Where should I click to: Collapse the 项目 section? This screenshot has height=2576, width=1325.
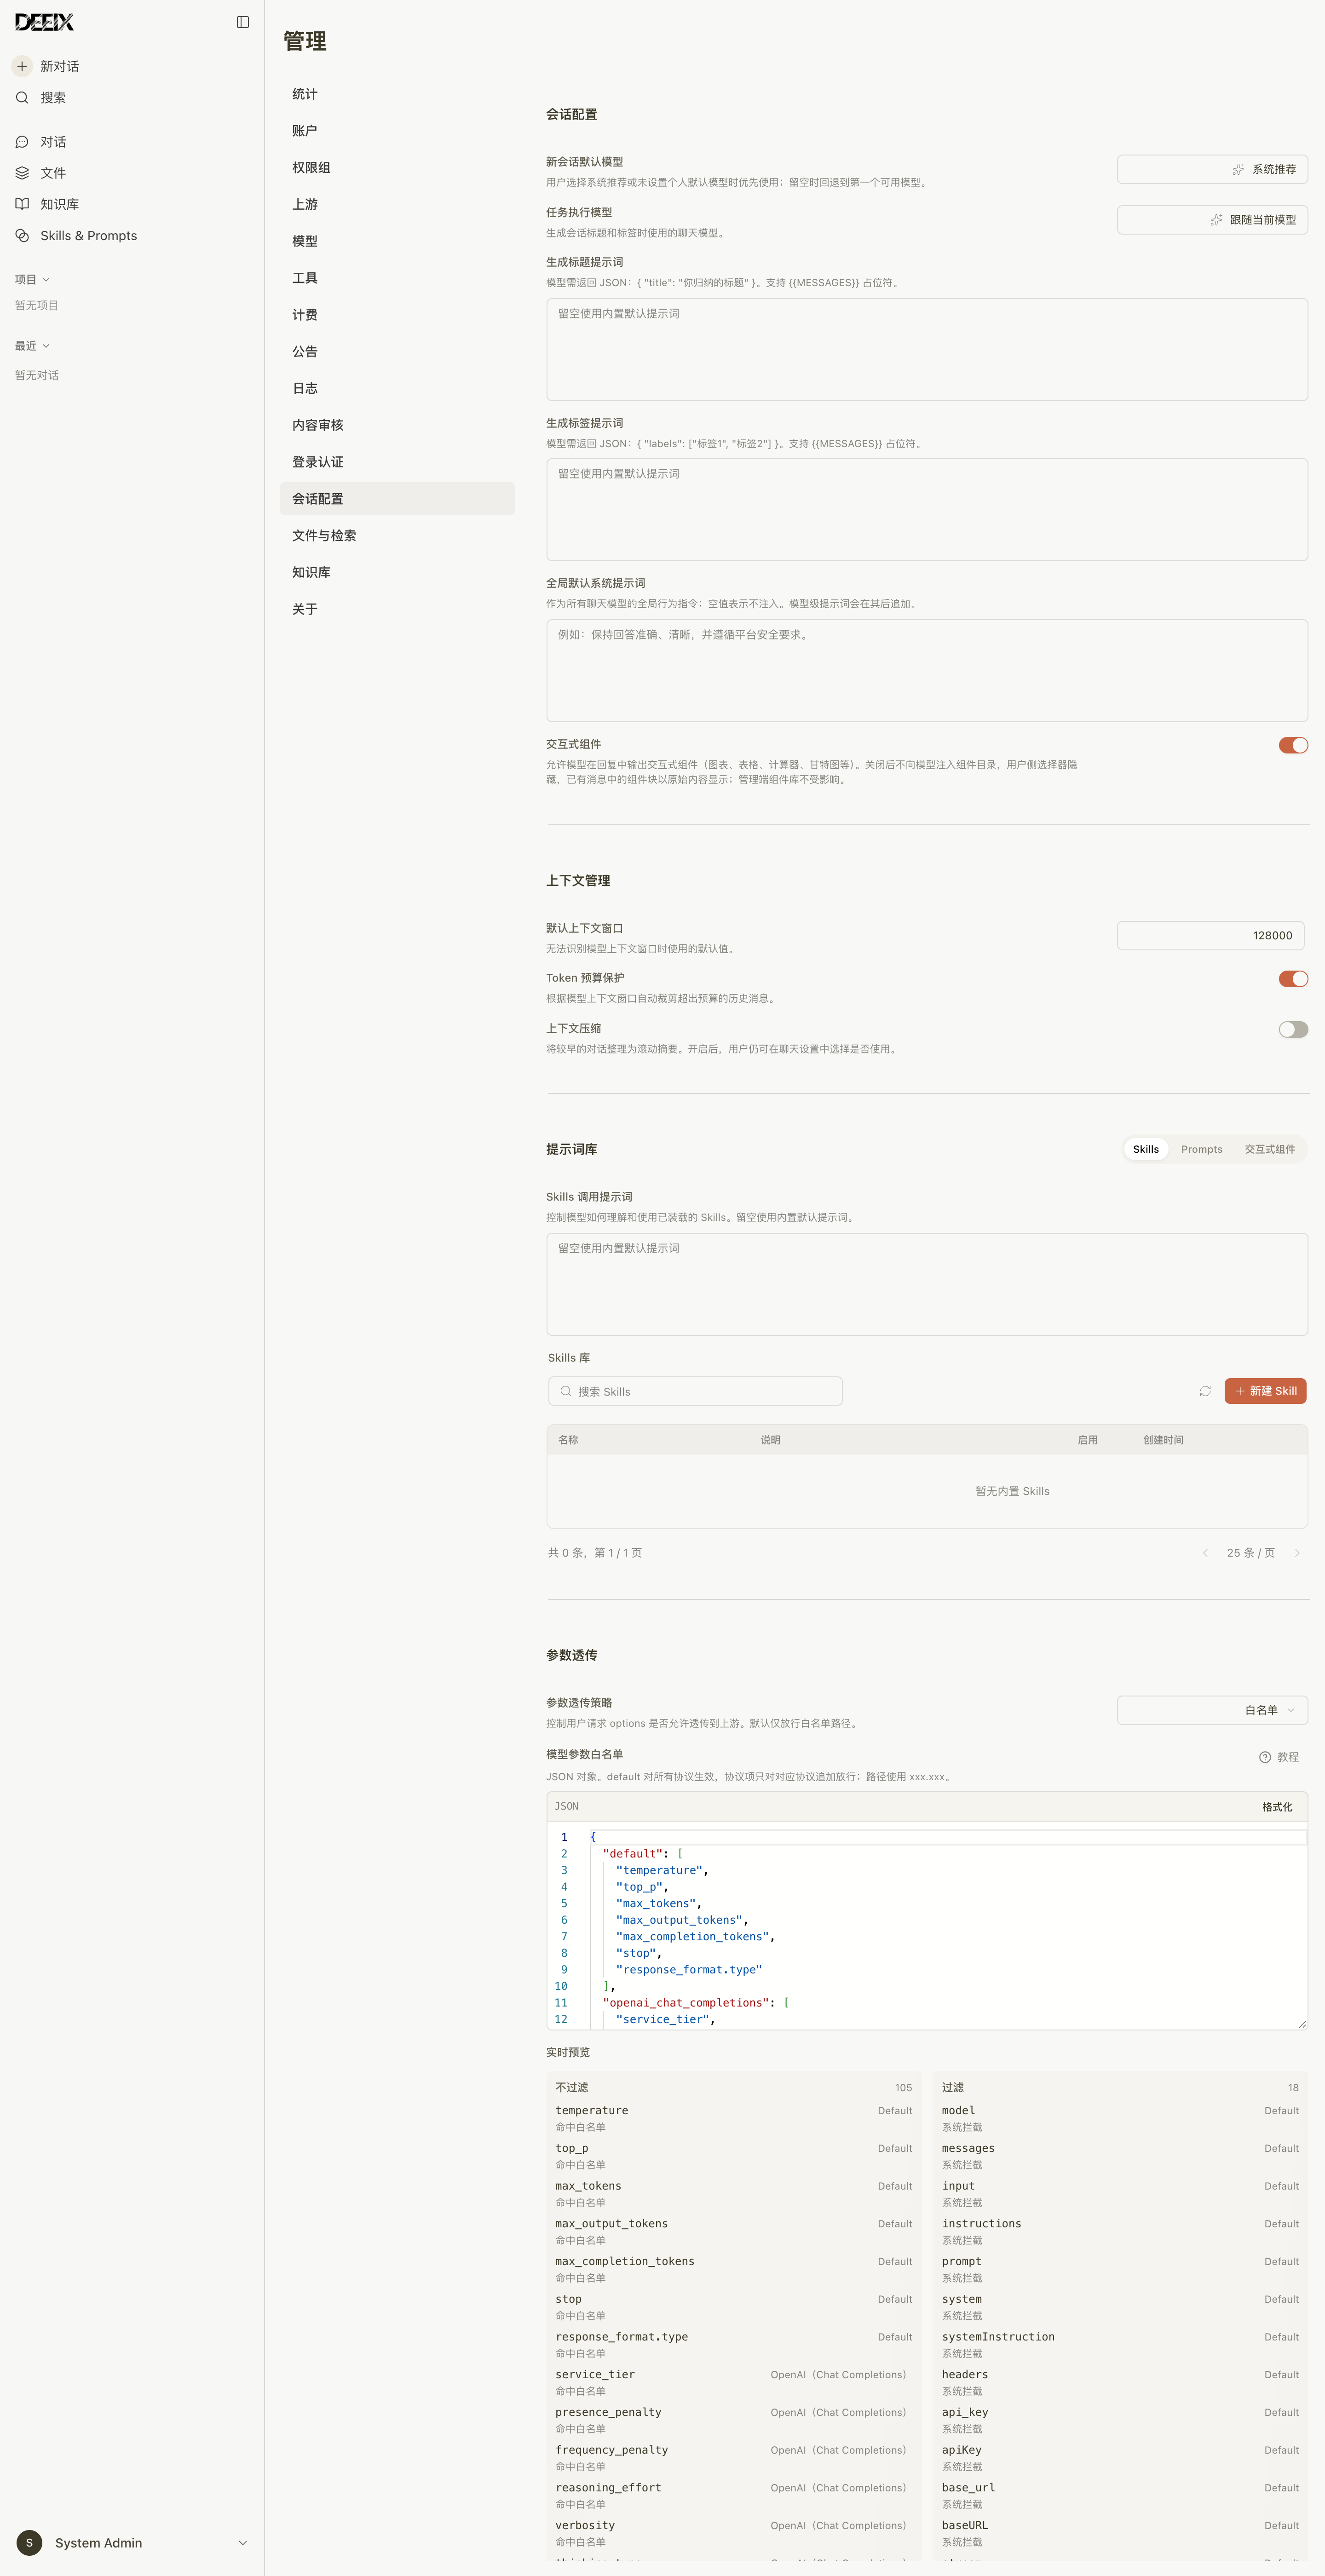[32, 279]
